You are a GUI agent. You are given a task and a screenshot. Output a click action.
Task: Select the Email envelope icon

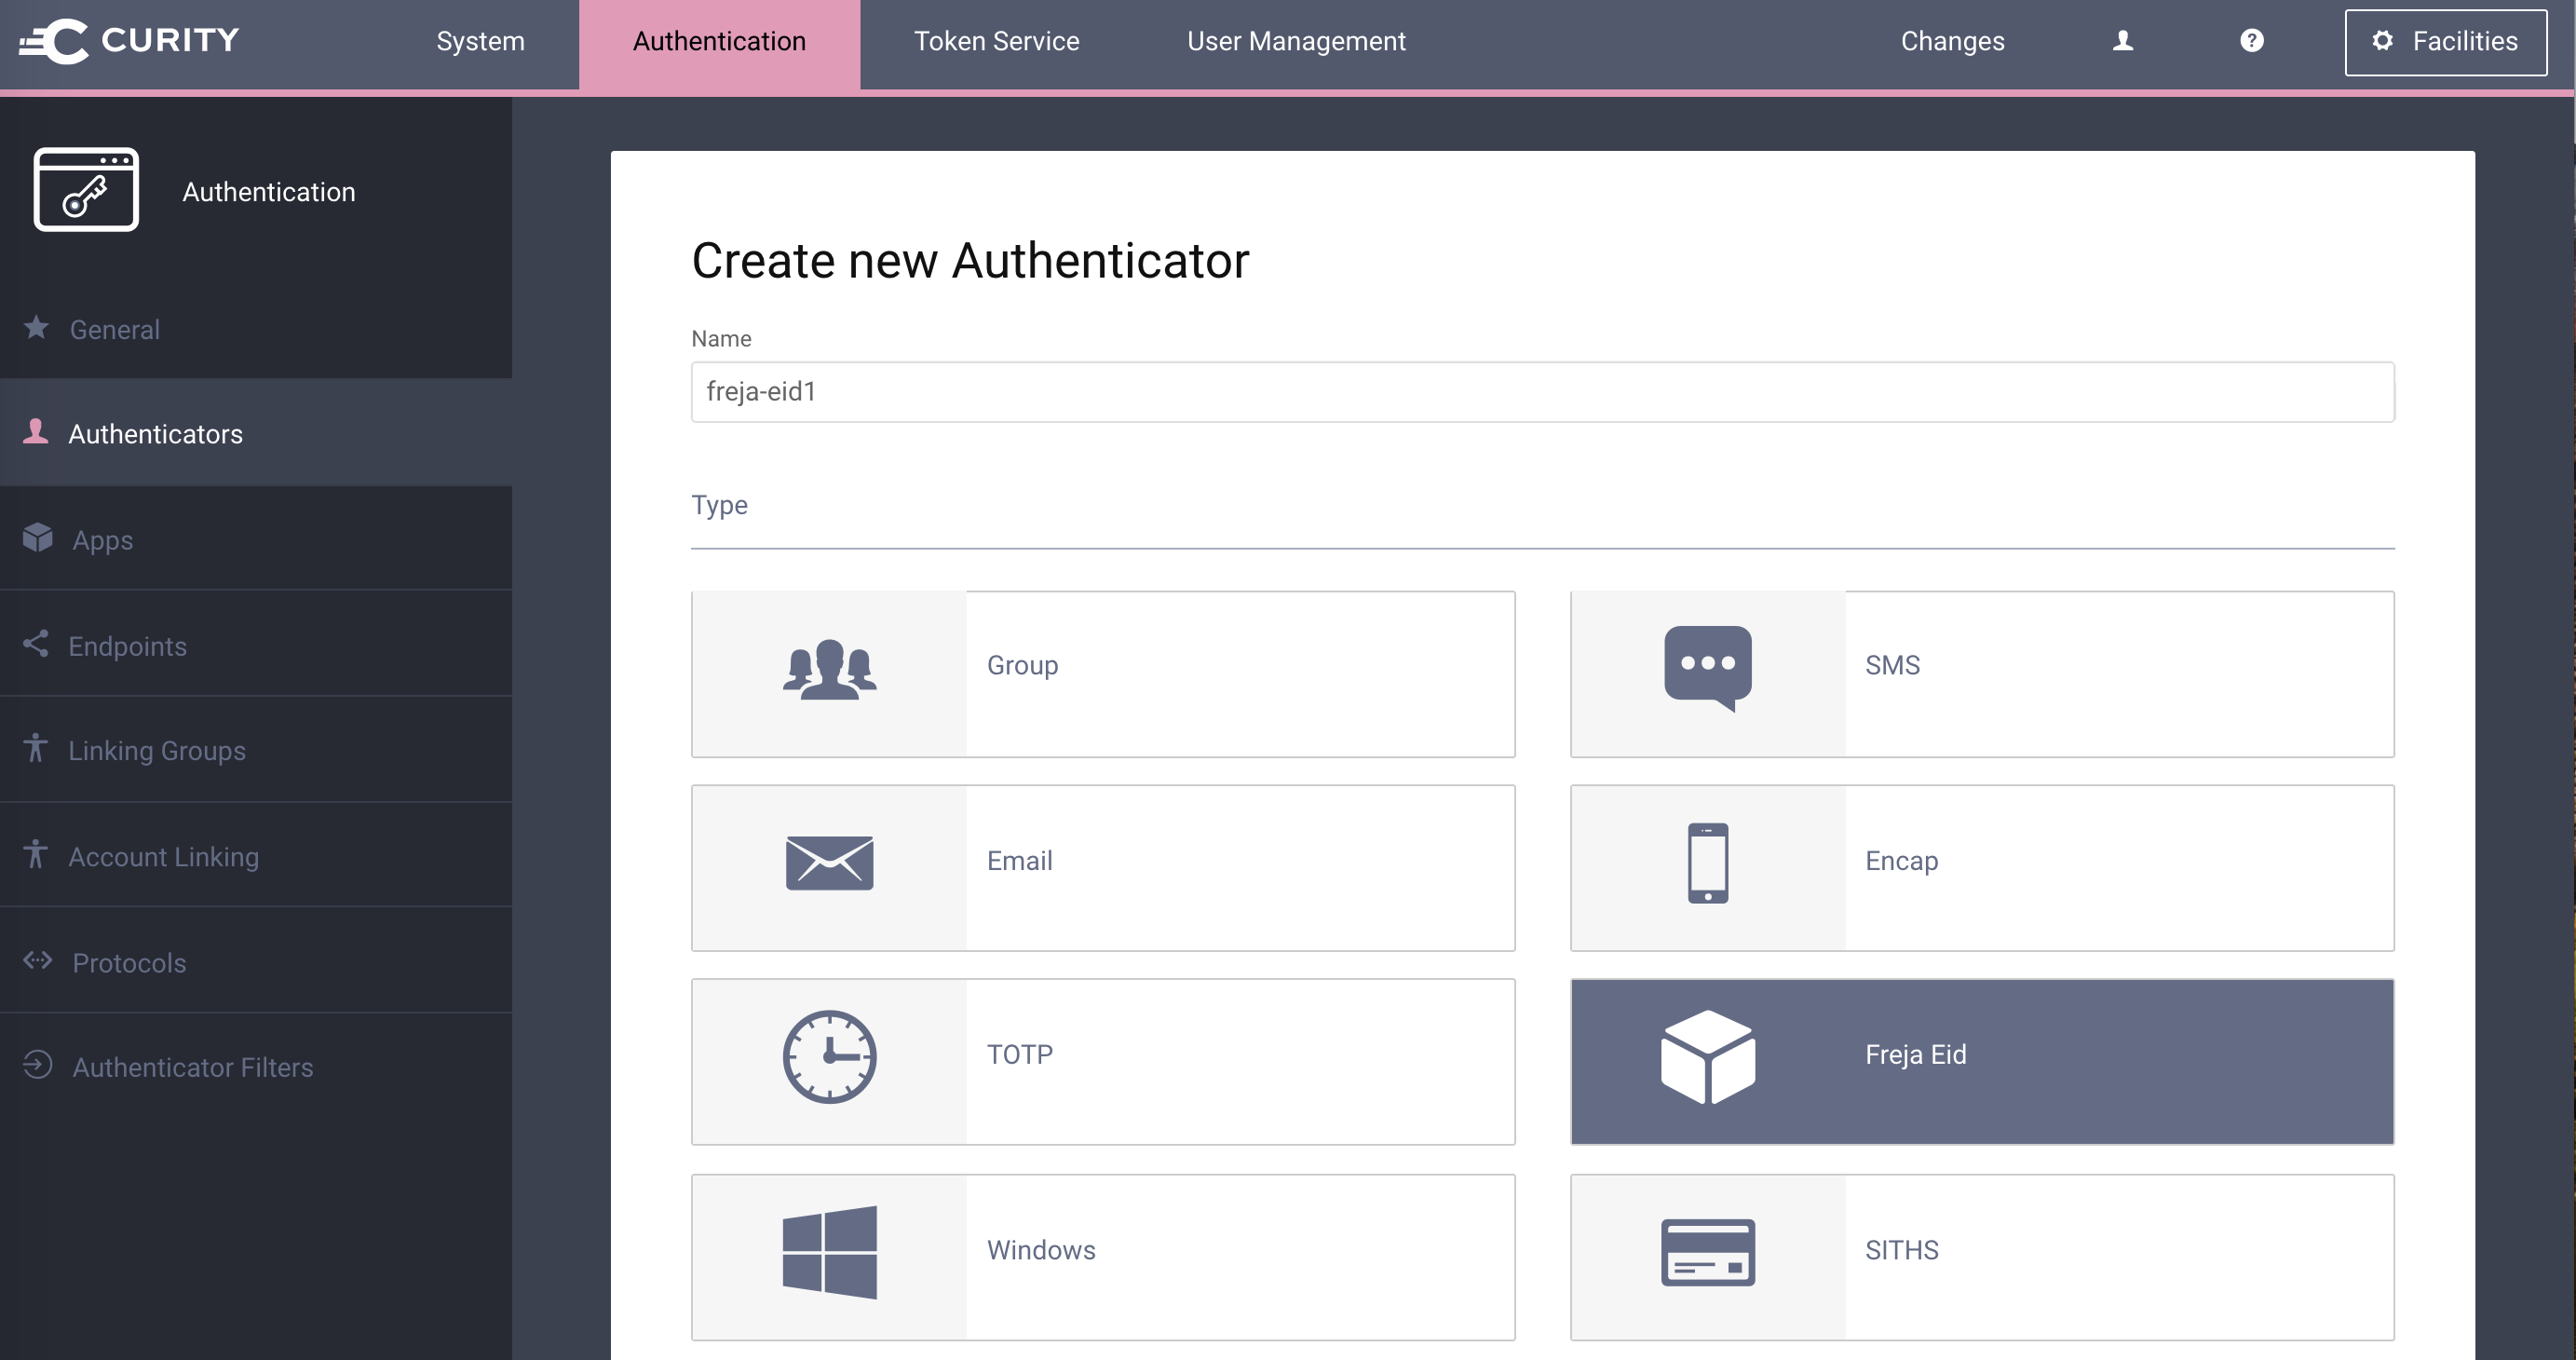(829, 862)
